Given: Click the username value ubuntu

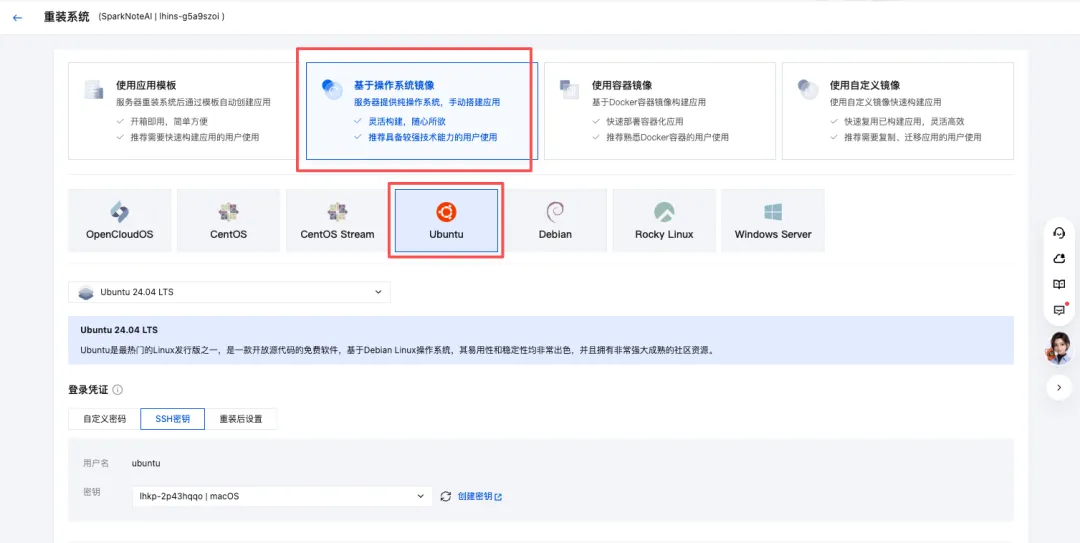Looking at the screenshot, I should (x=146, y=463).
